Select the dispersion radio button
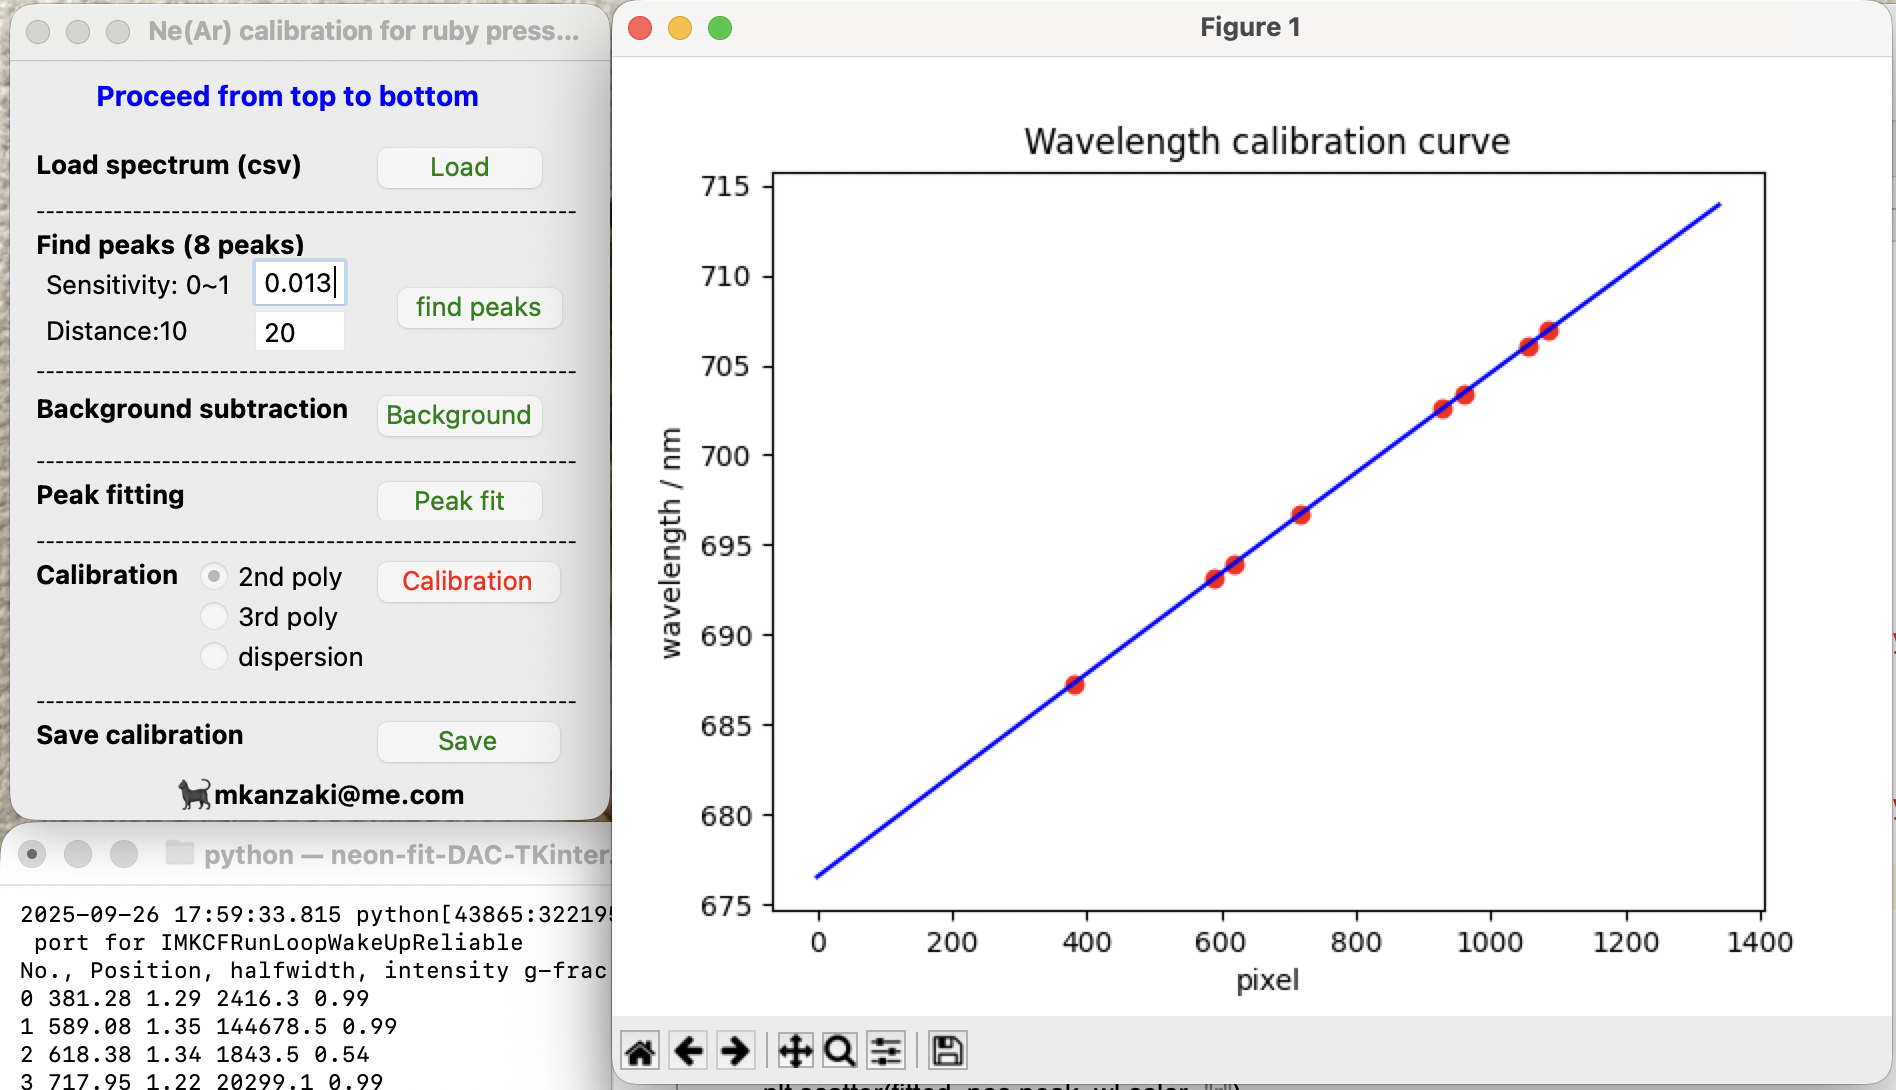Image resolution: width=1896 pixels, height=1090 pixels. 214,657
